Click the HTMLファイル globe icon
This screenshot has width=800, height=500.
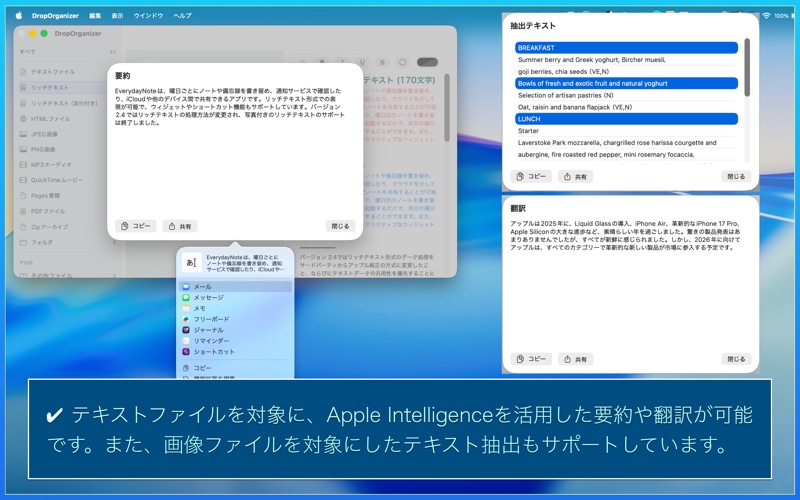[23, 119]
